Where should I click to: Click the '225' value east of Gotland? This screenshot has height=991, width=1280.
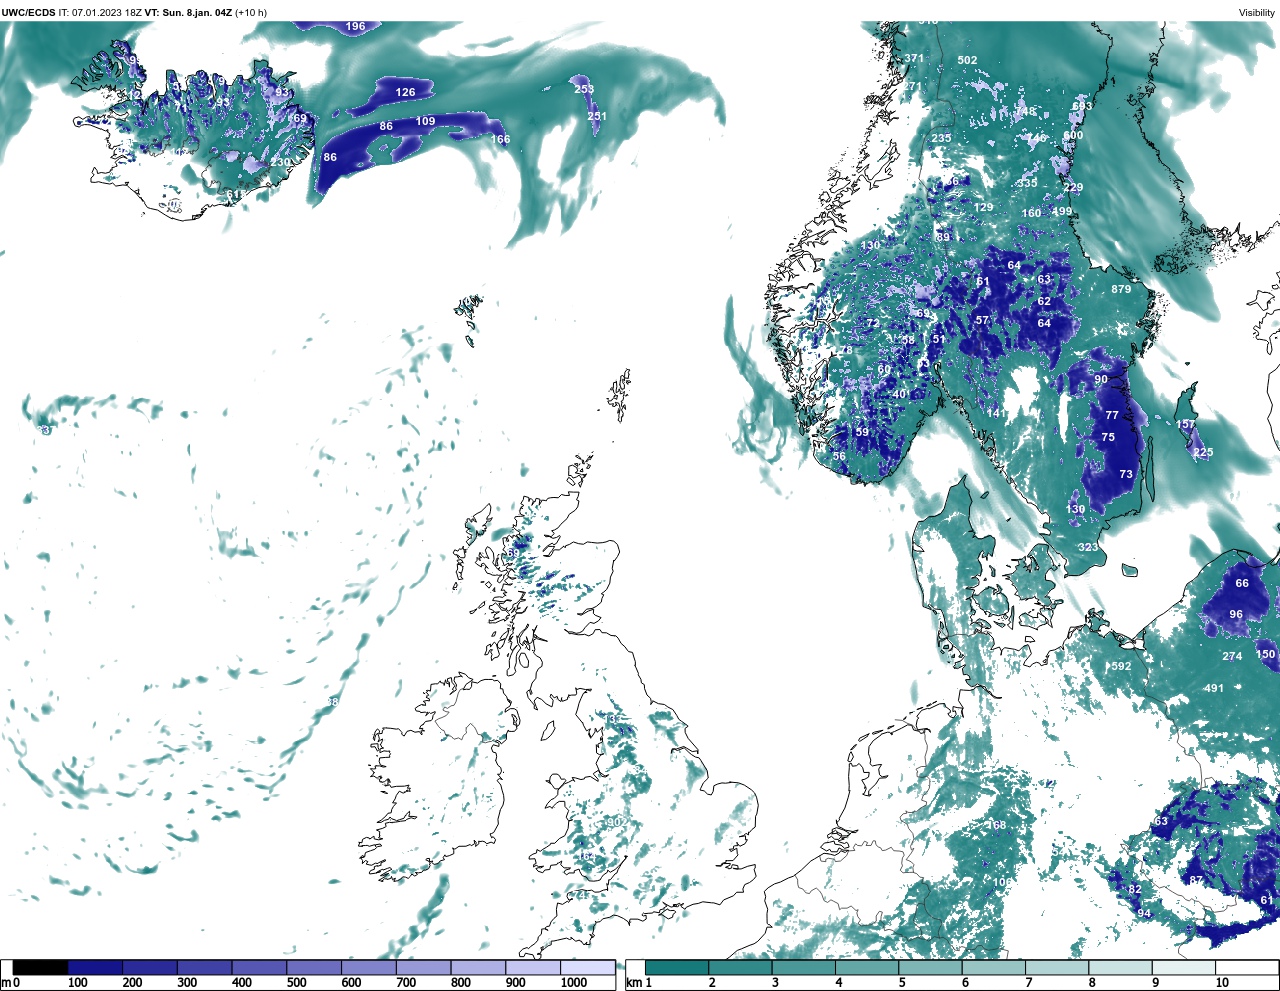point(1203,452)
